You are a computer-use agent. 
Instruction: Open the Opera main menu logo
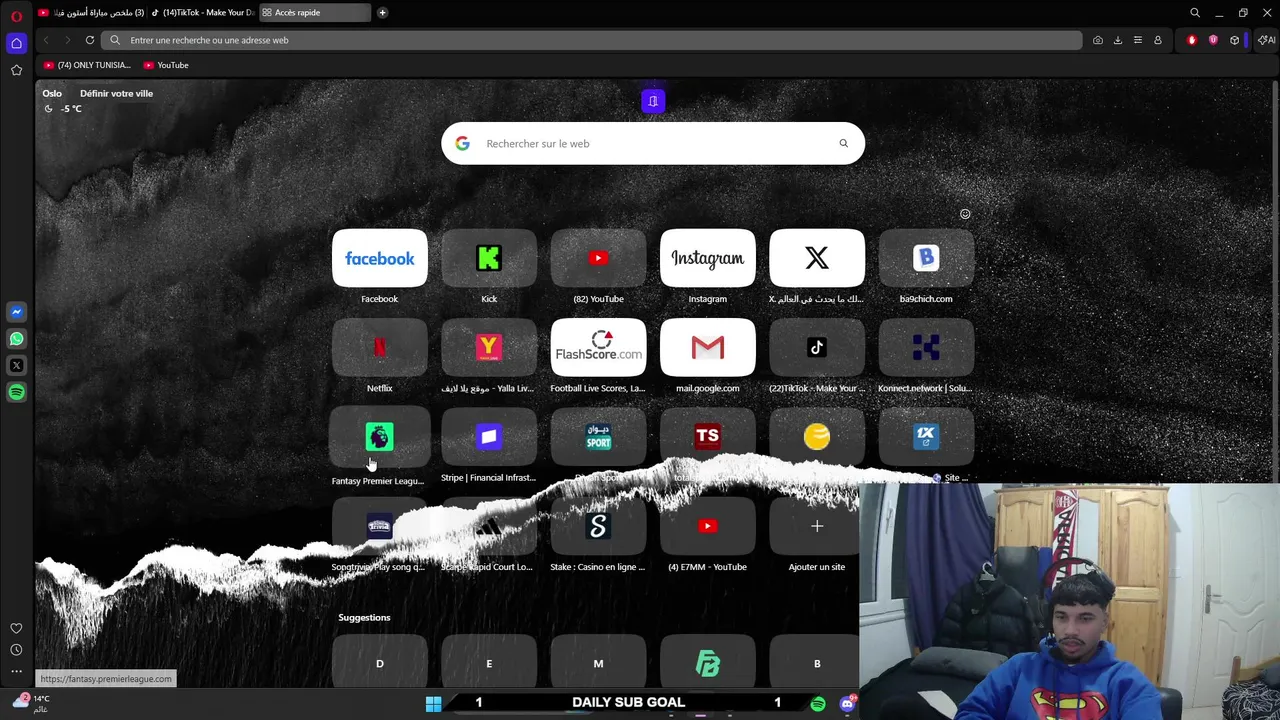(x=16, y=15)
